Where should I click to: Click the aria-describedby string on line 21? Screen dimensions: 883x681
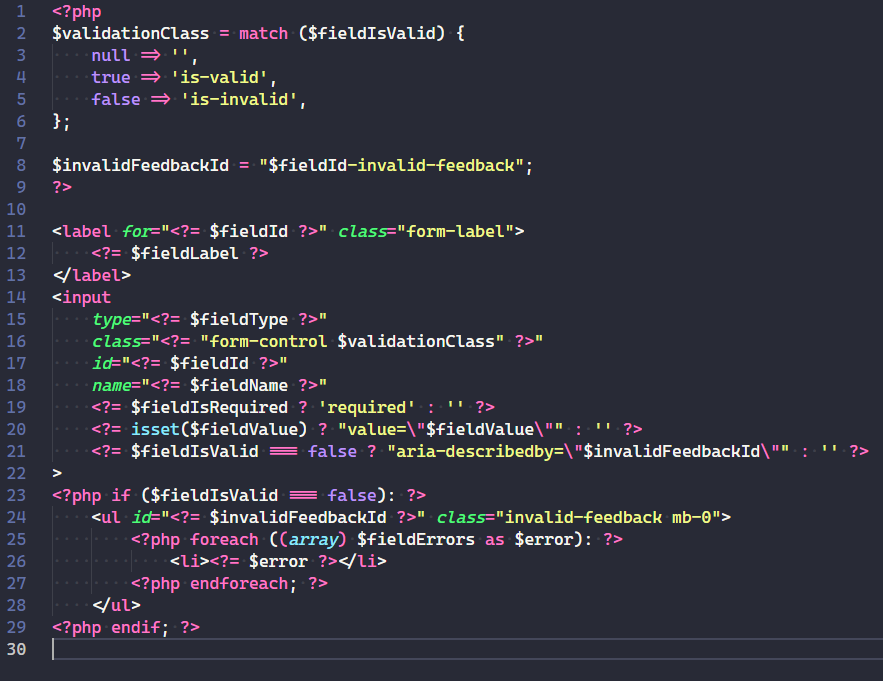coord(588,451)
